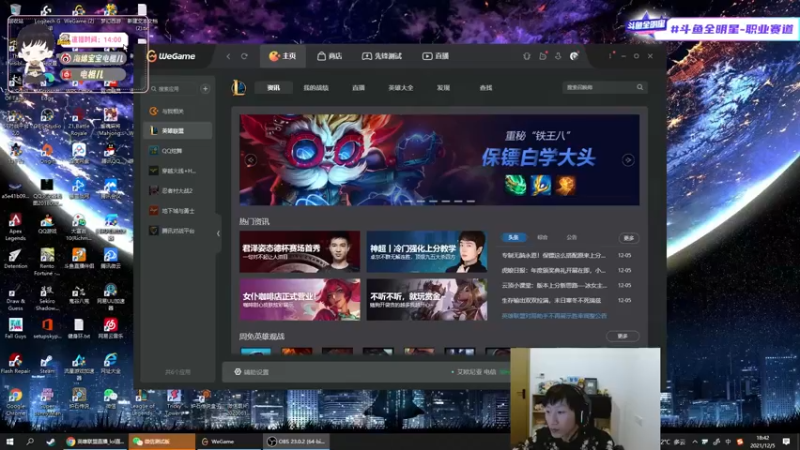The height and width of the screenshot is (450, 800).
Task: Switch to OBS 23.0.2 in the taskbar
Action: coord(296,441)
